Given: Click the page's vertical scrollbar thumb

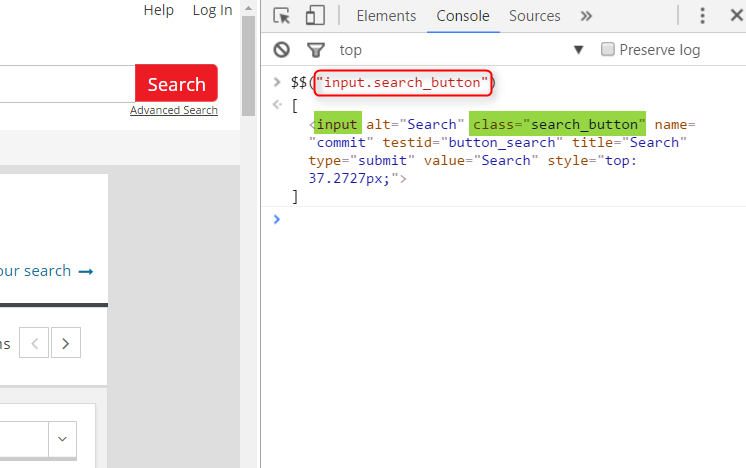Looking at the screenshot, I should (248, 66).
